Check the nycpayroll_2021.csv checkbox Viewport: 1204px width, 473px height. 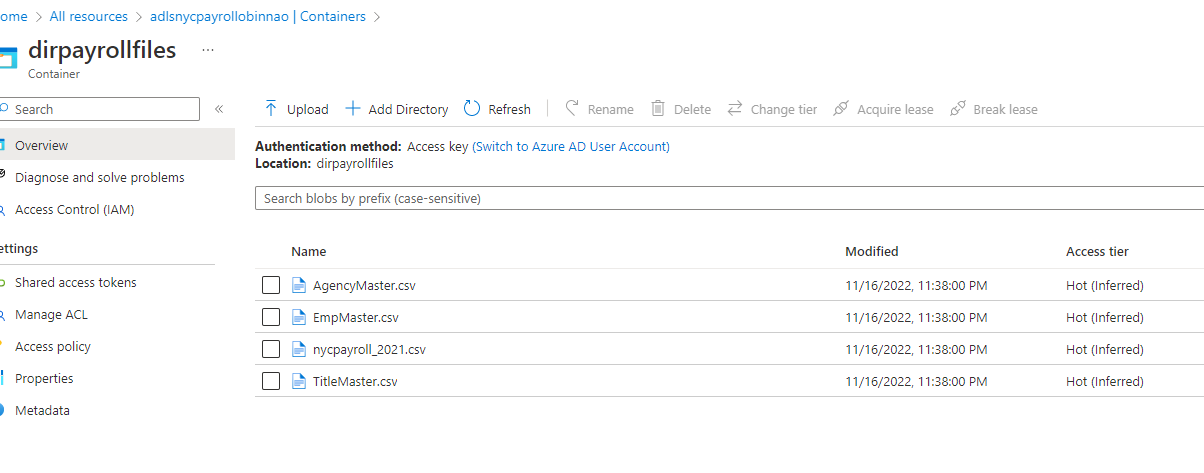point(271,350)
